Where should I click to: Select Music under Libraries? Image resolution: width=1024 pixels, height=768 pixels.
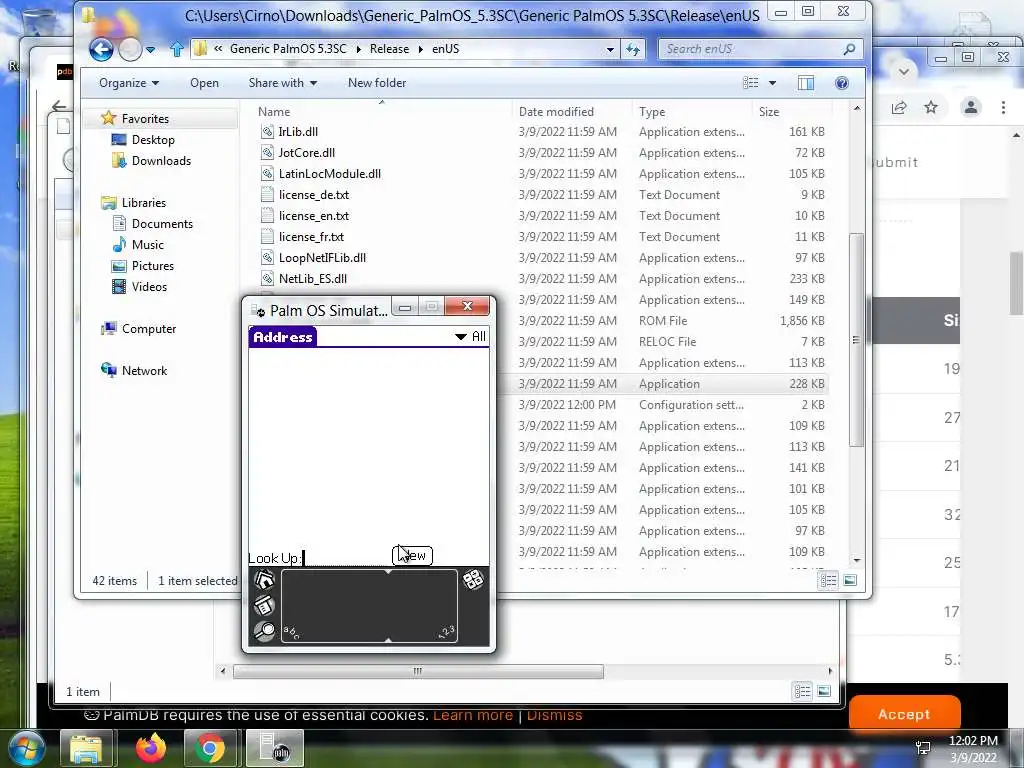click(x=148, y=244)
